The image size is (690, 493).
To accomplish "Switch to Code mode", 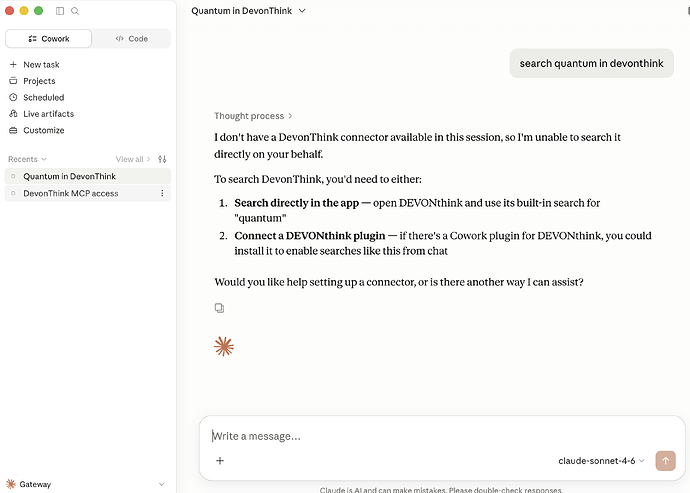I will pyautogui.click(x=132, y=39).
